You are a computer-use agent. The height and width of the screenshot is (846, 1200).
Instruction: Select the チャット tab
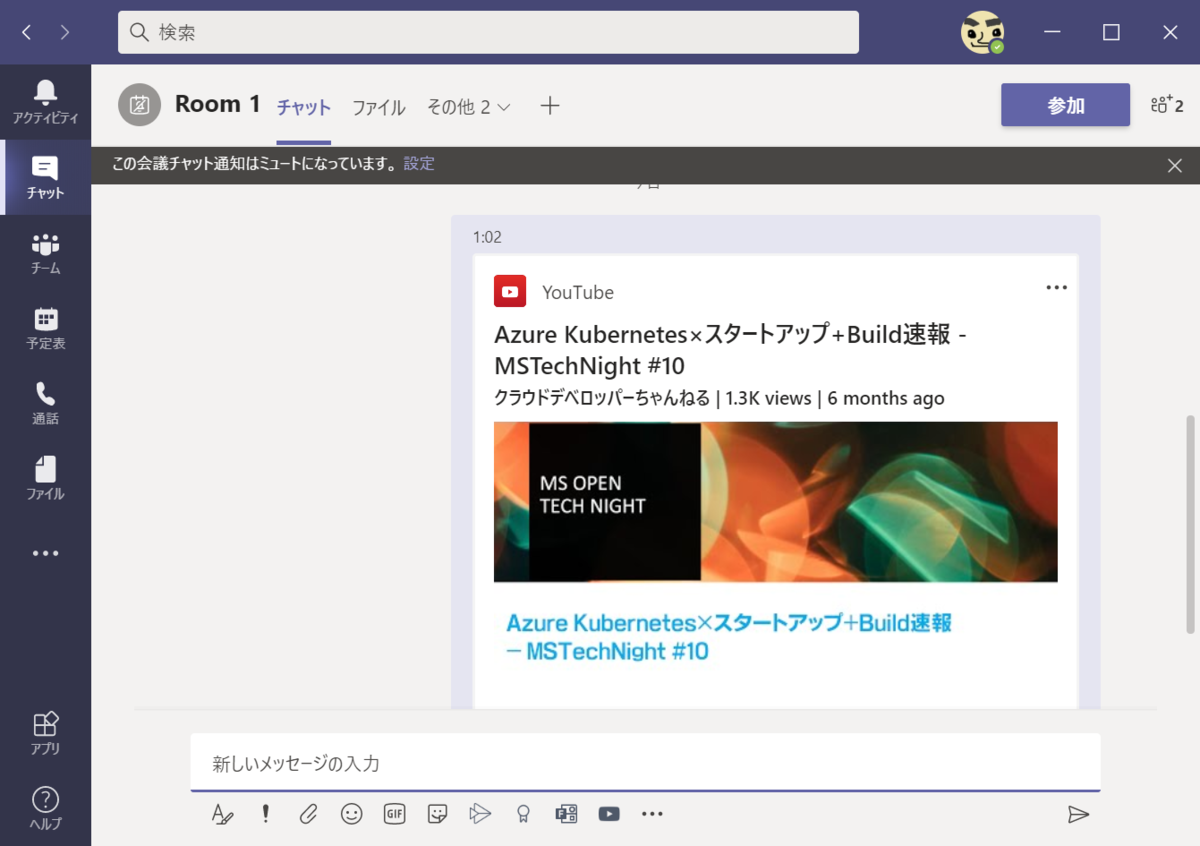click(x=303, y=107)
